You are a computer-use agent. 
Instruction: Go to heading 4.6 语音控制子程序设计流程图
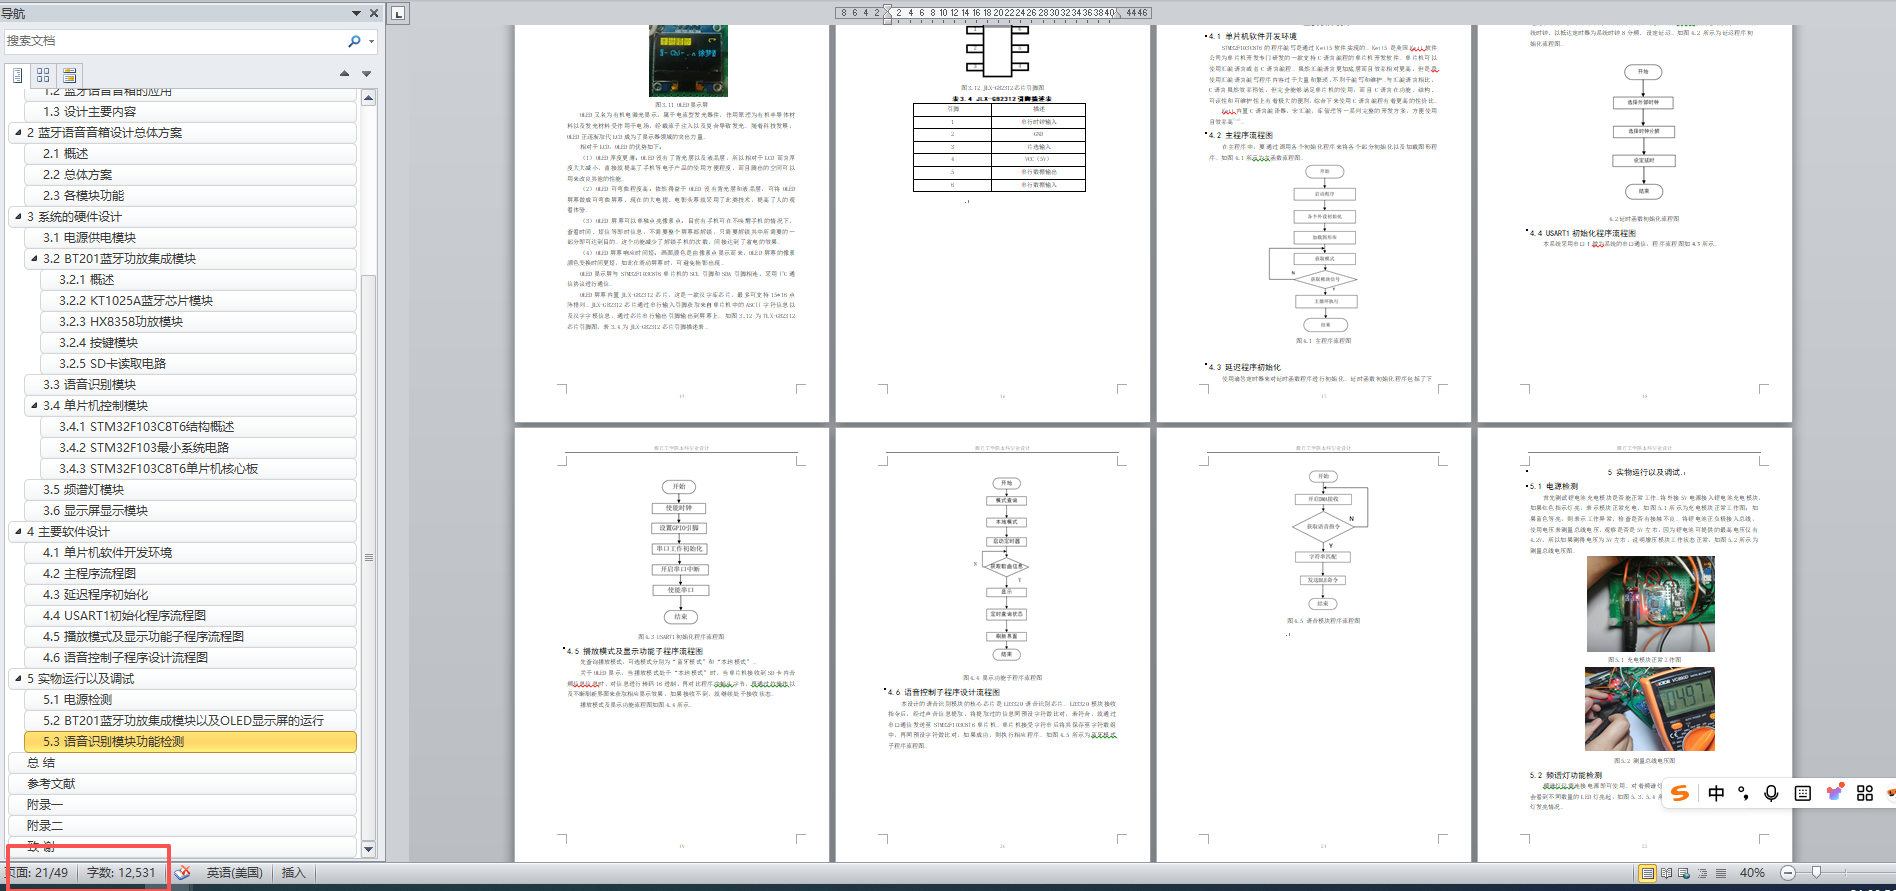coord(190,657)
